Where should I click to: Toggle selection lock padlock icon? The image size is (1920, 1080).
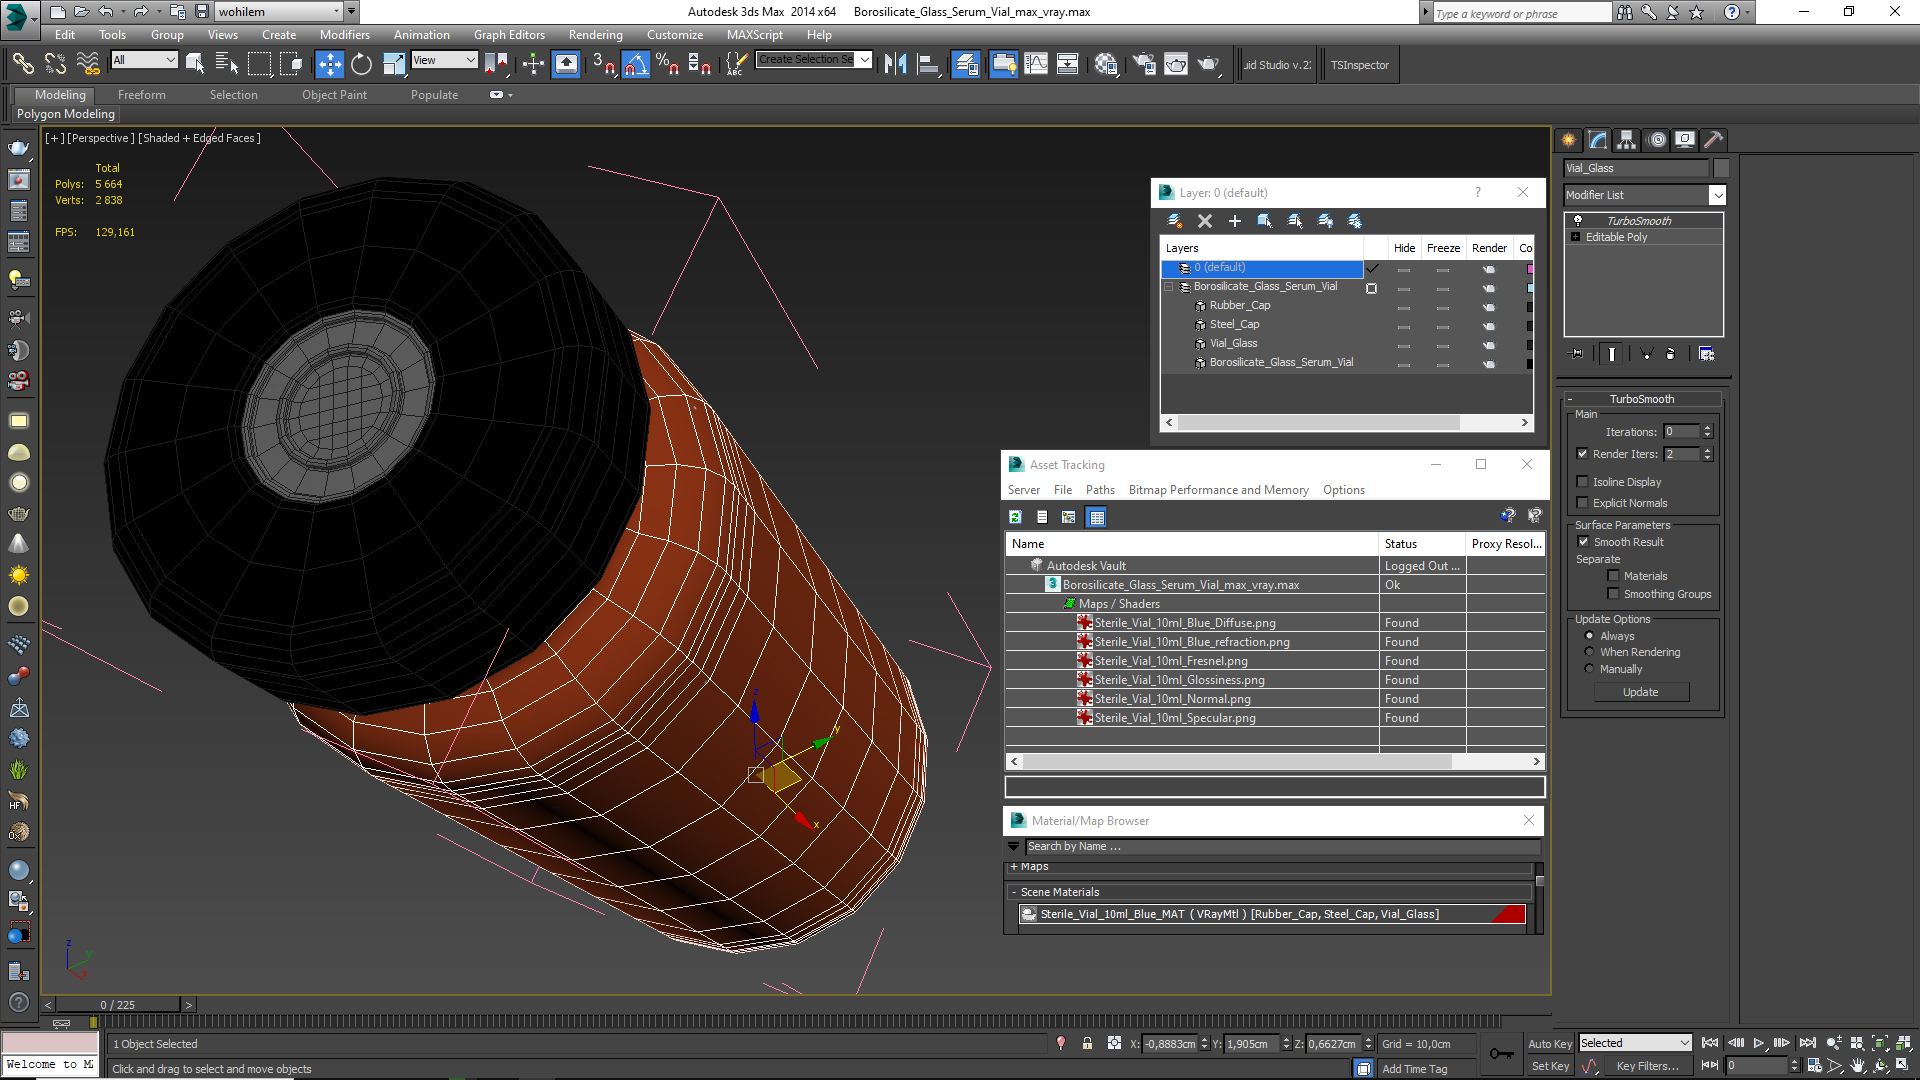point(1087,1043)
